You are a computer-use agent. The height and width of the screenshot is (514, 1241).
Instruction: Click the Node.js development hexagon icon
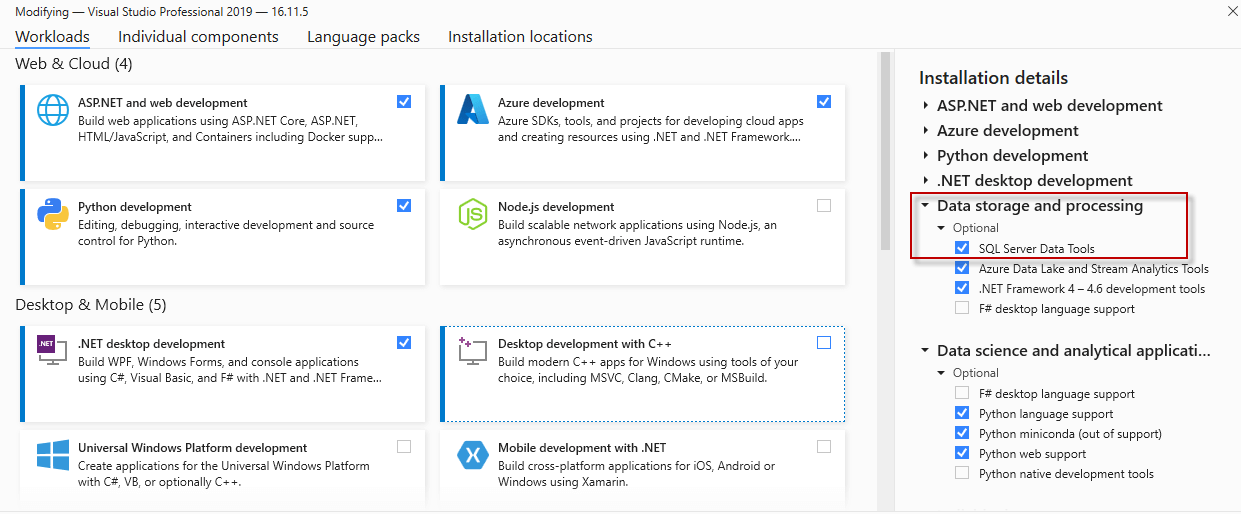tap(472, 214)
